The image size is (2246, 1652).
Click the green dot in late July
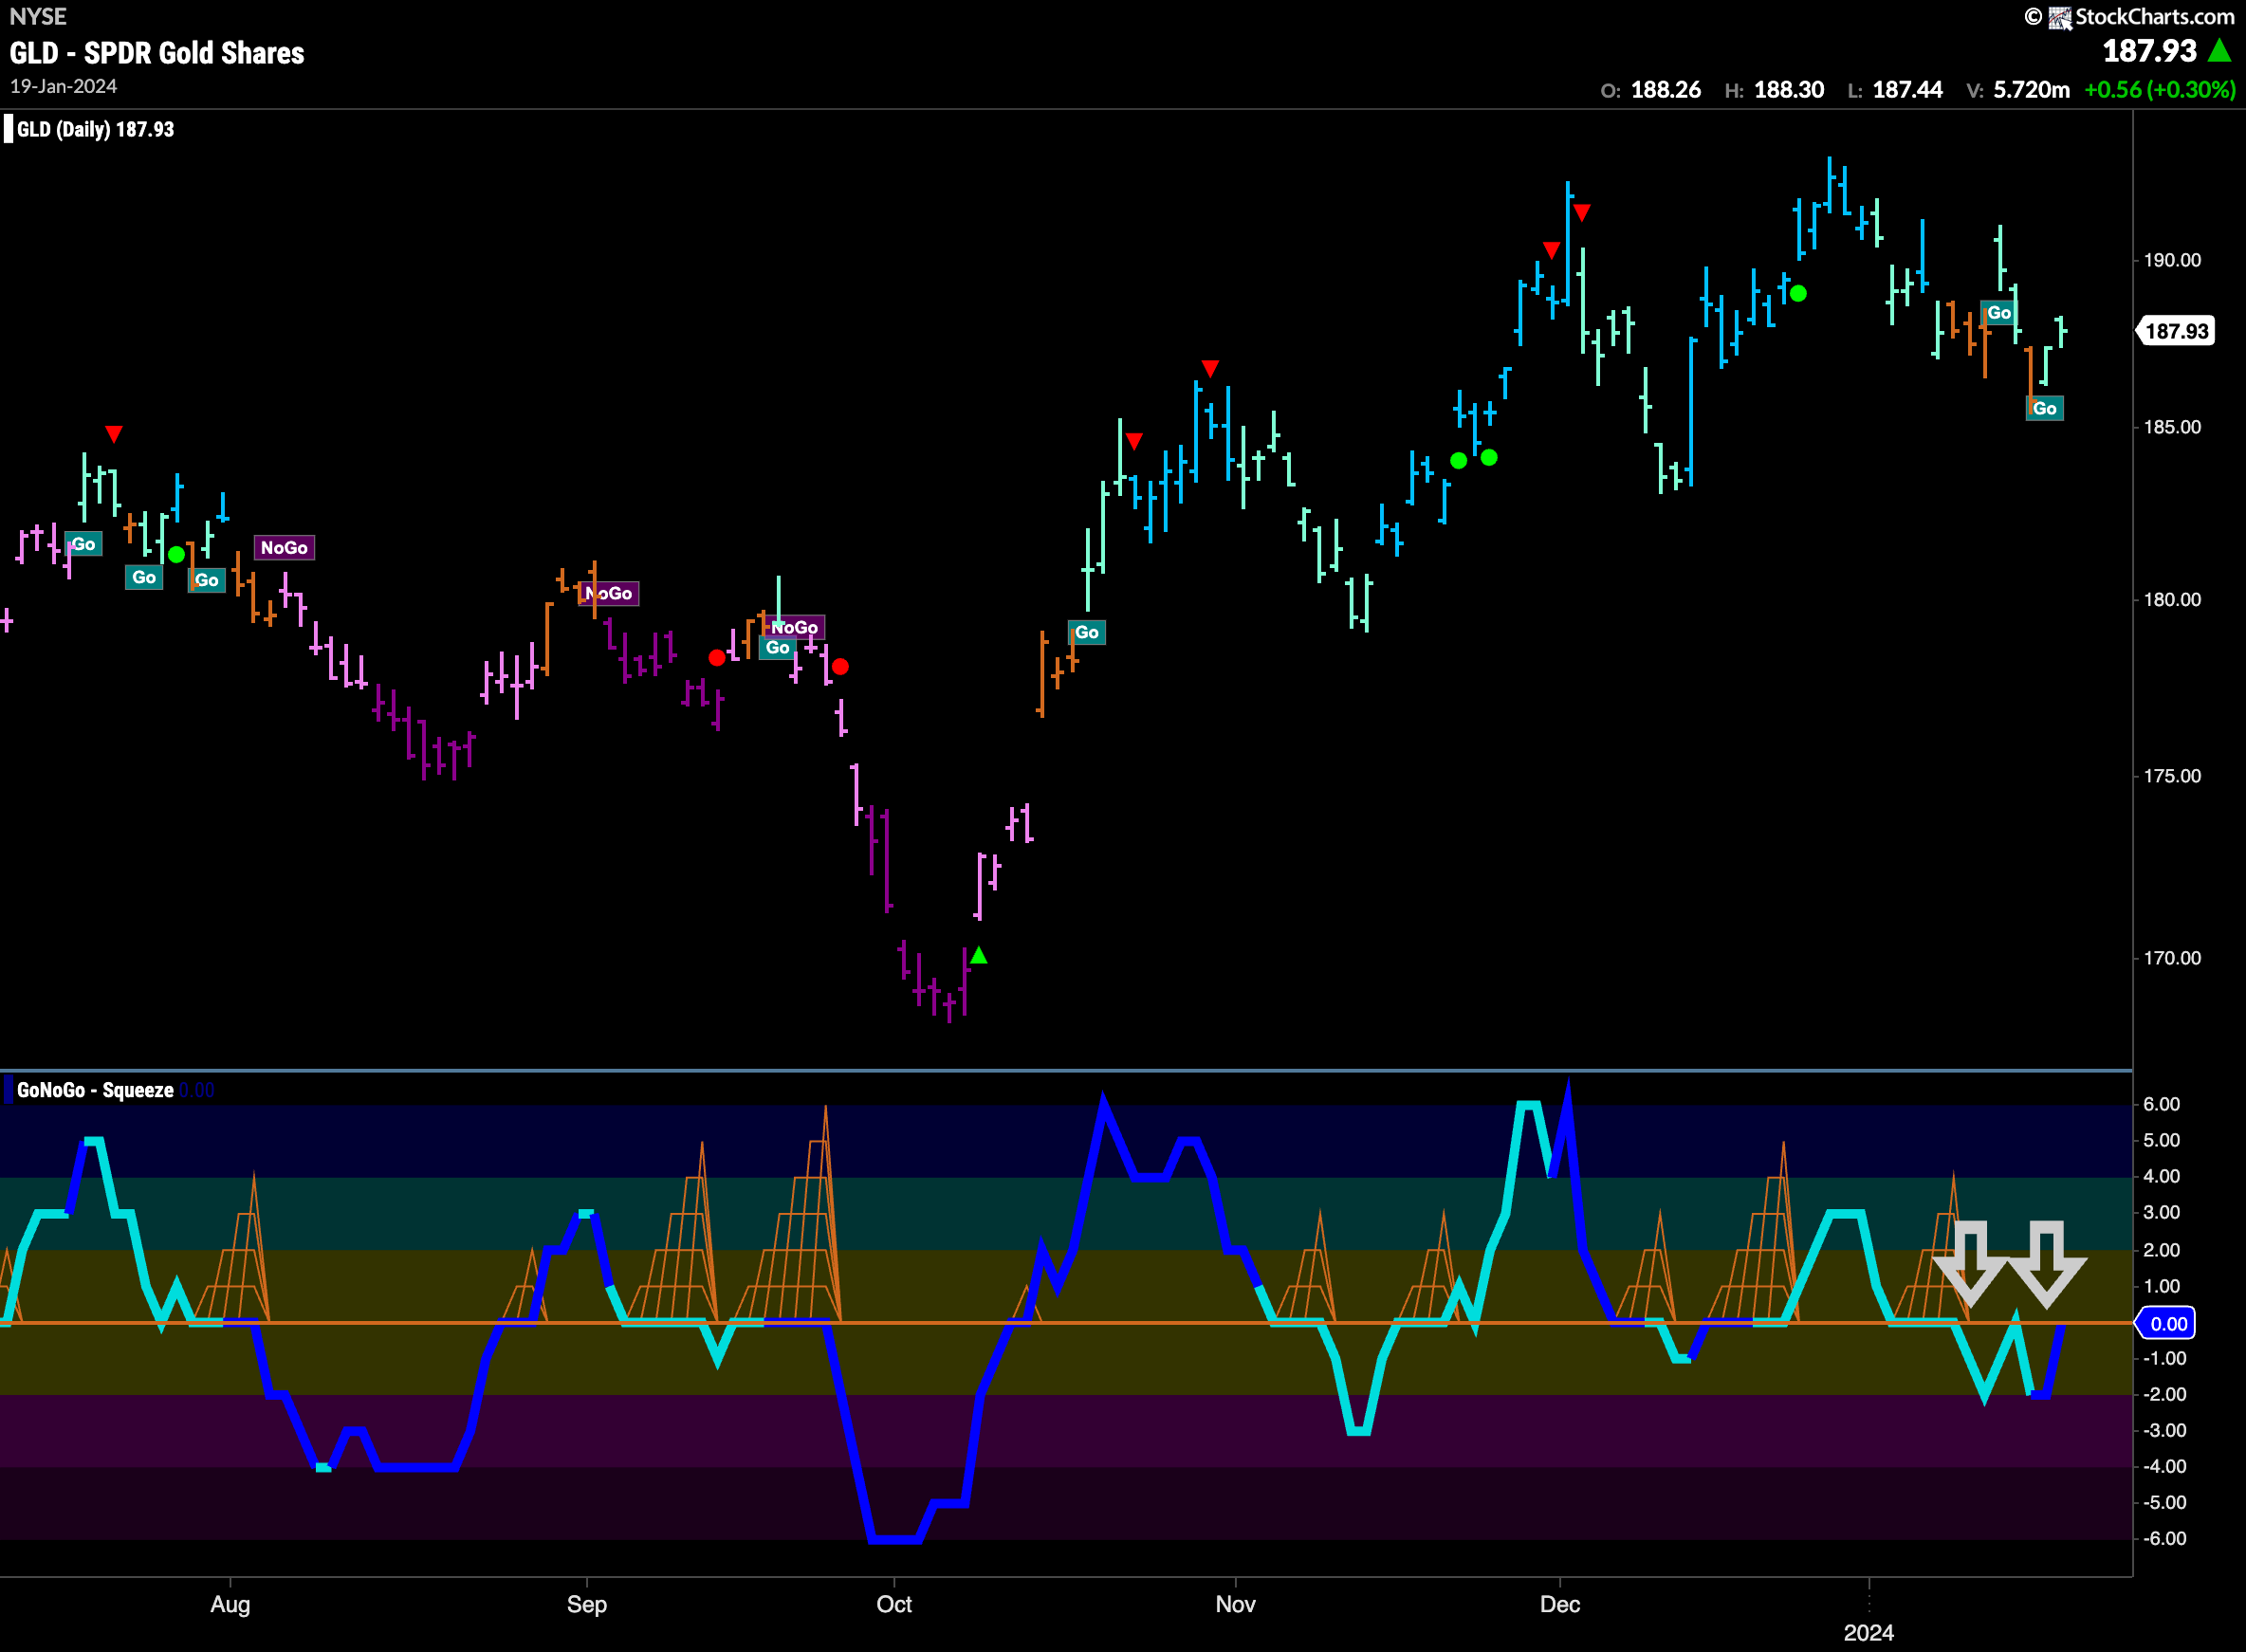(x=177, y=554)
